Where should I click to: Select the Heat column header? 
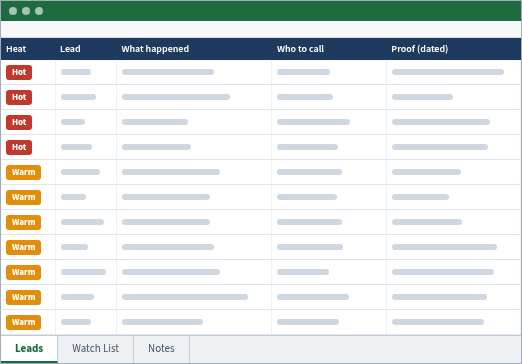[28, 49]
